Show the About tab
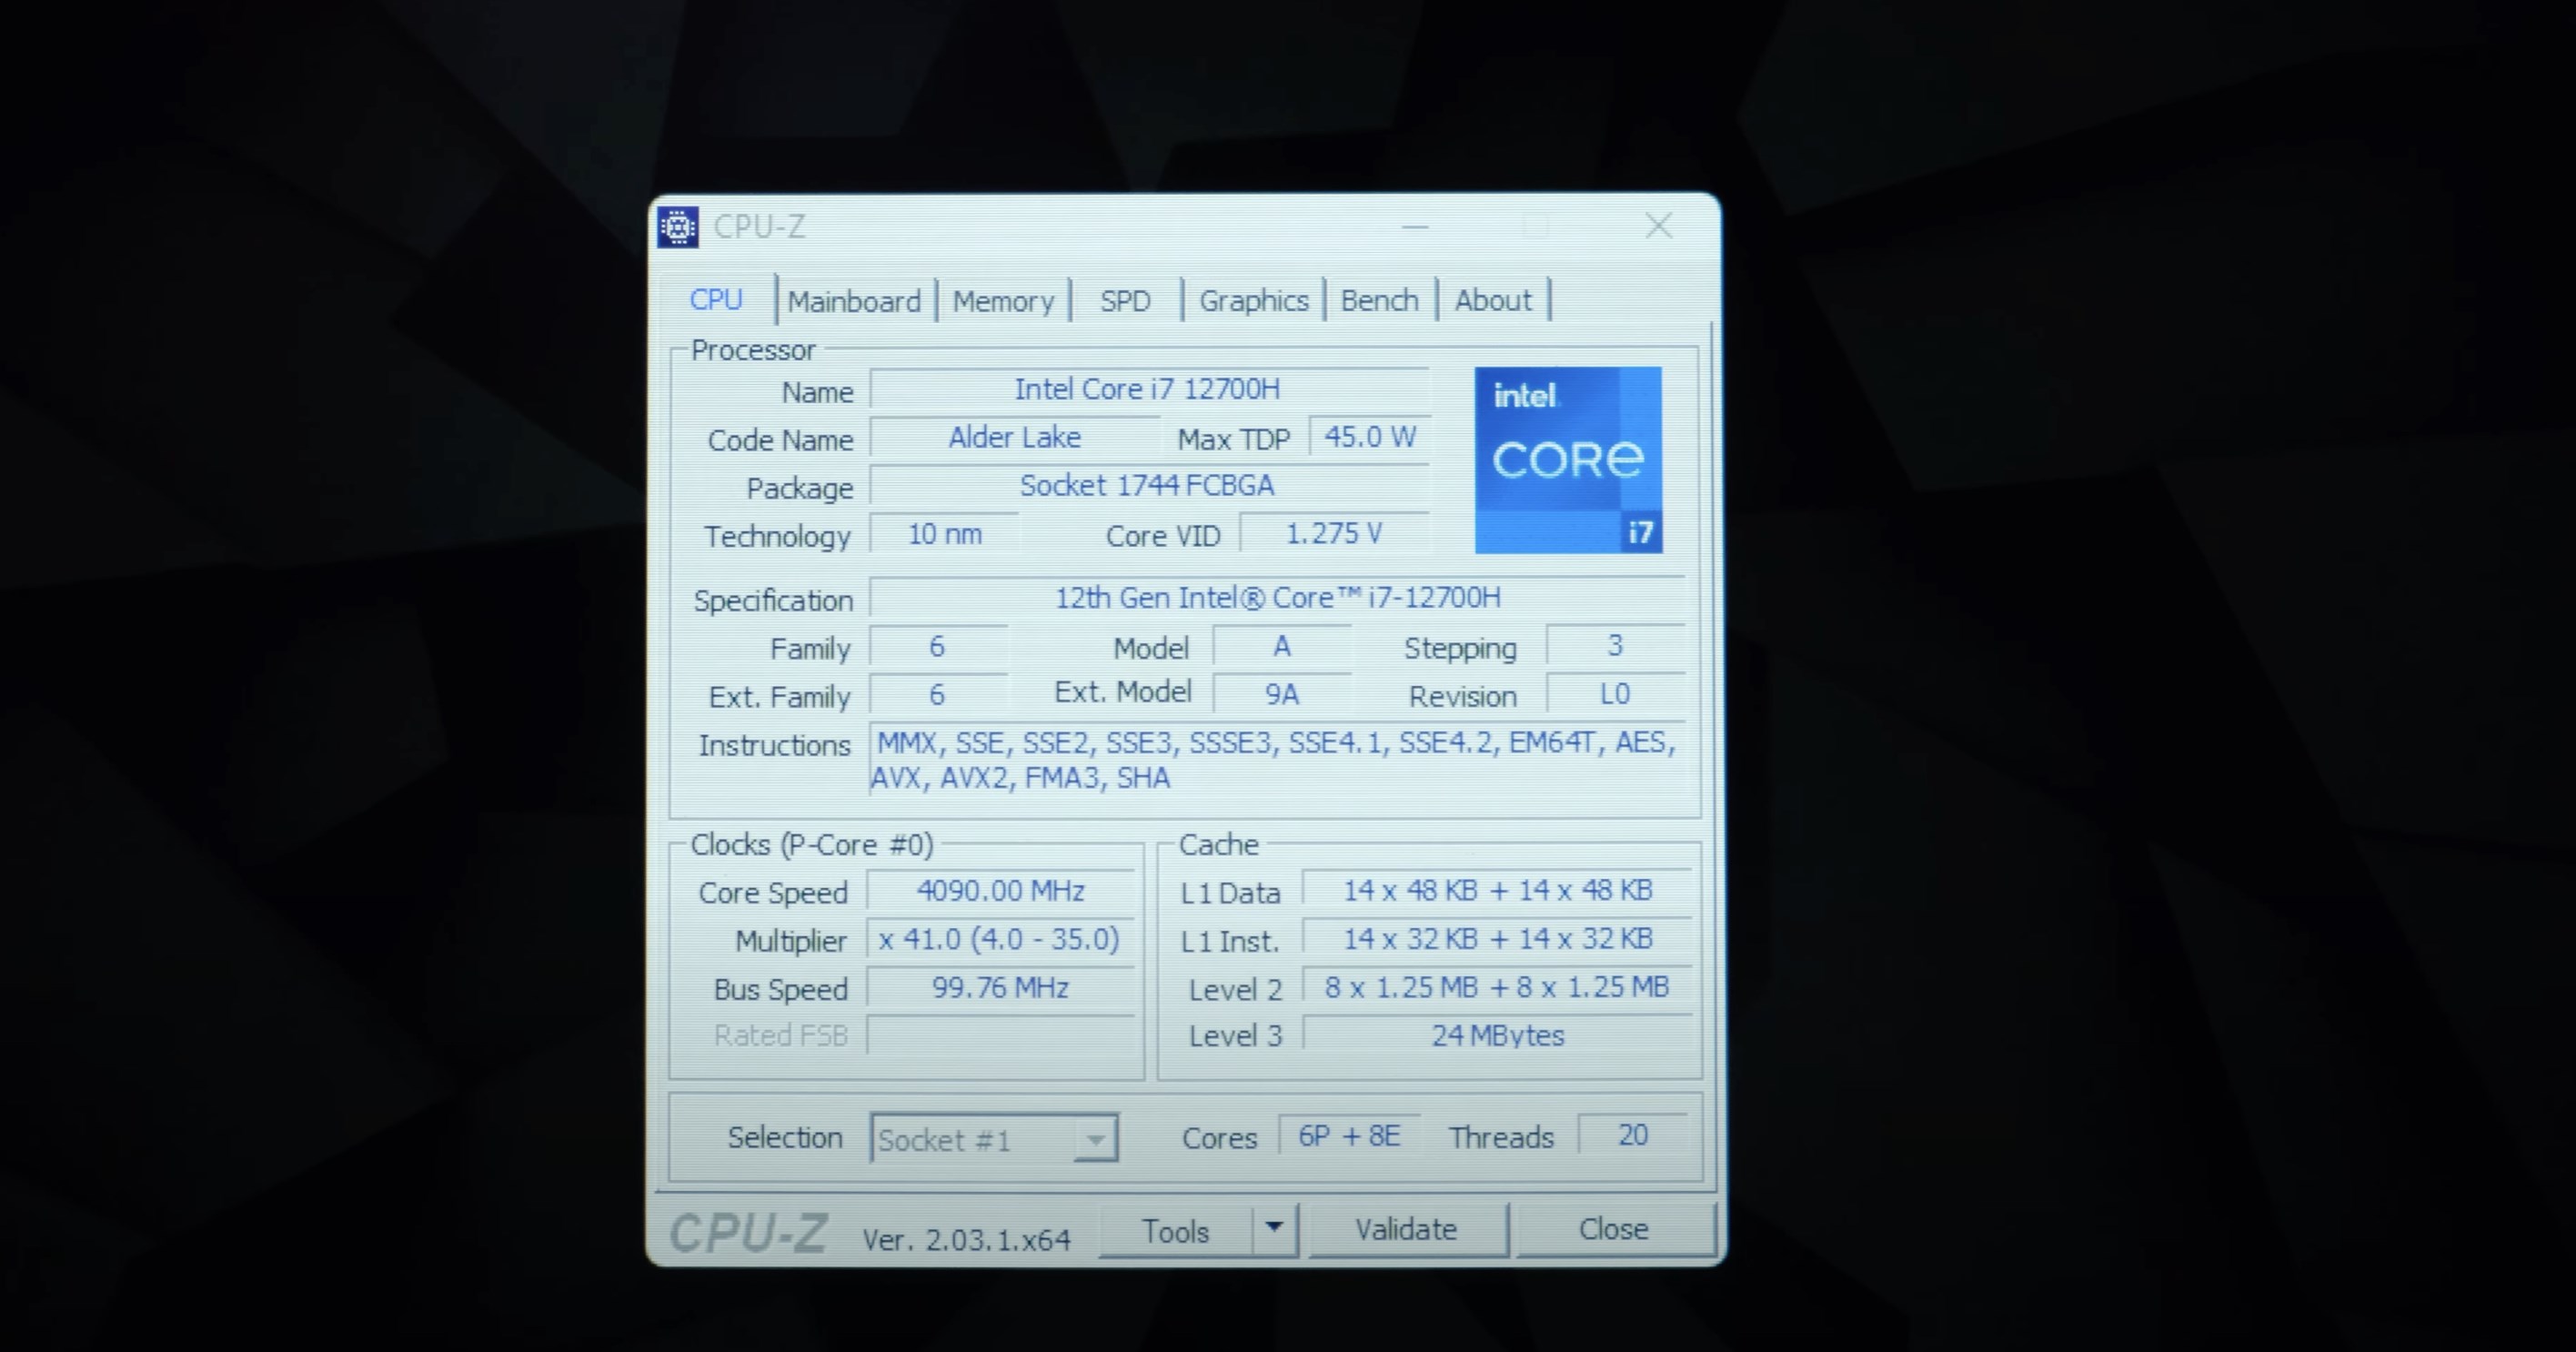The image size is (2576, 1352). (1493, 300)
